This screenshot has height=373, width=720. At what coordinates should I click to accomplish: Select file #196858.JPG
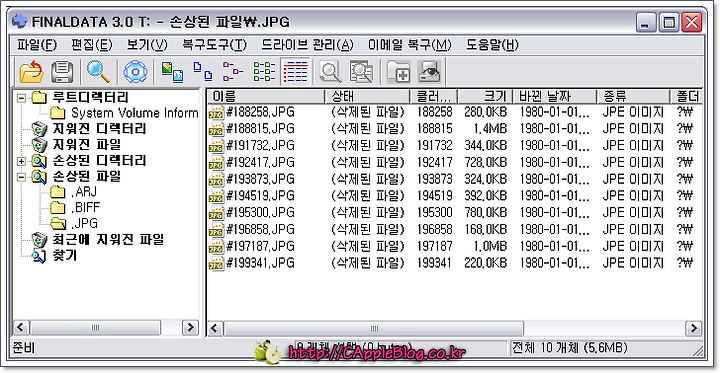[260, 229]
